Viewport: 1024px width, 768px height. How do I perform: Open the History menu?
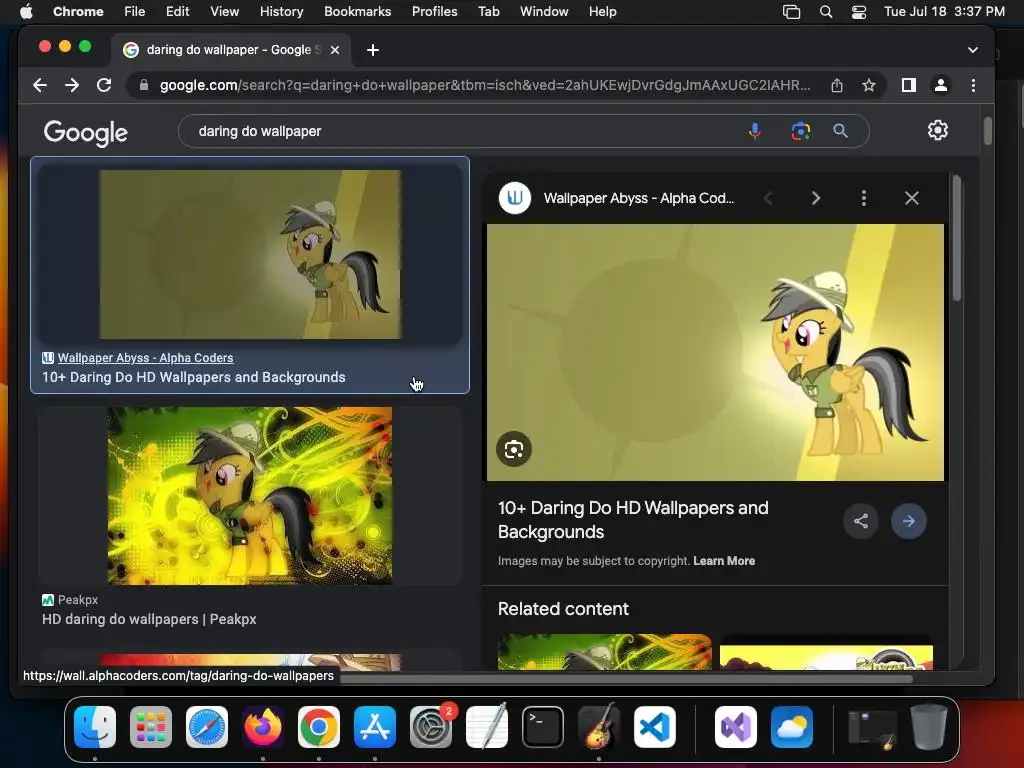pos(281,12)
